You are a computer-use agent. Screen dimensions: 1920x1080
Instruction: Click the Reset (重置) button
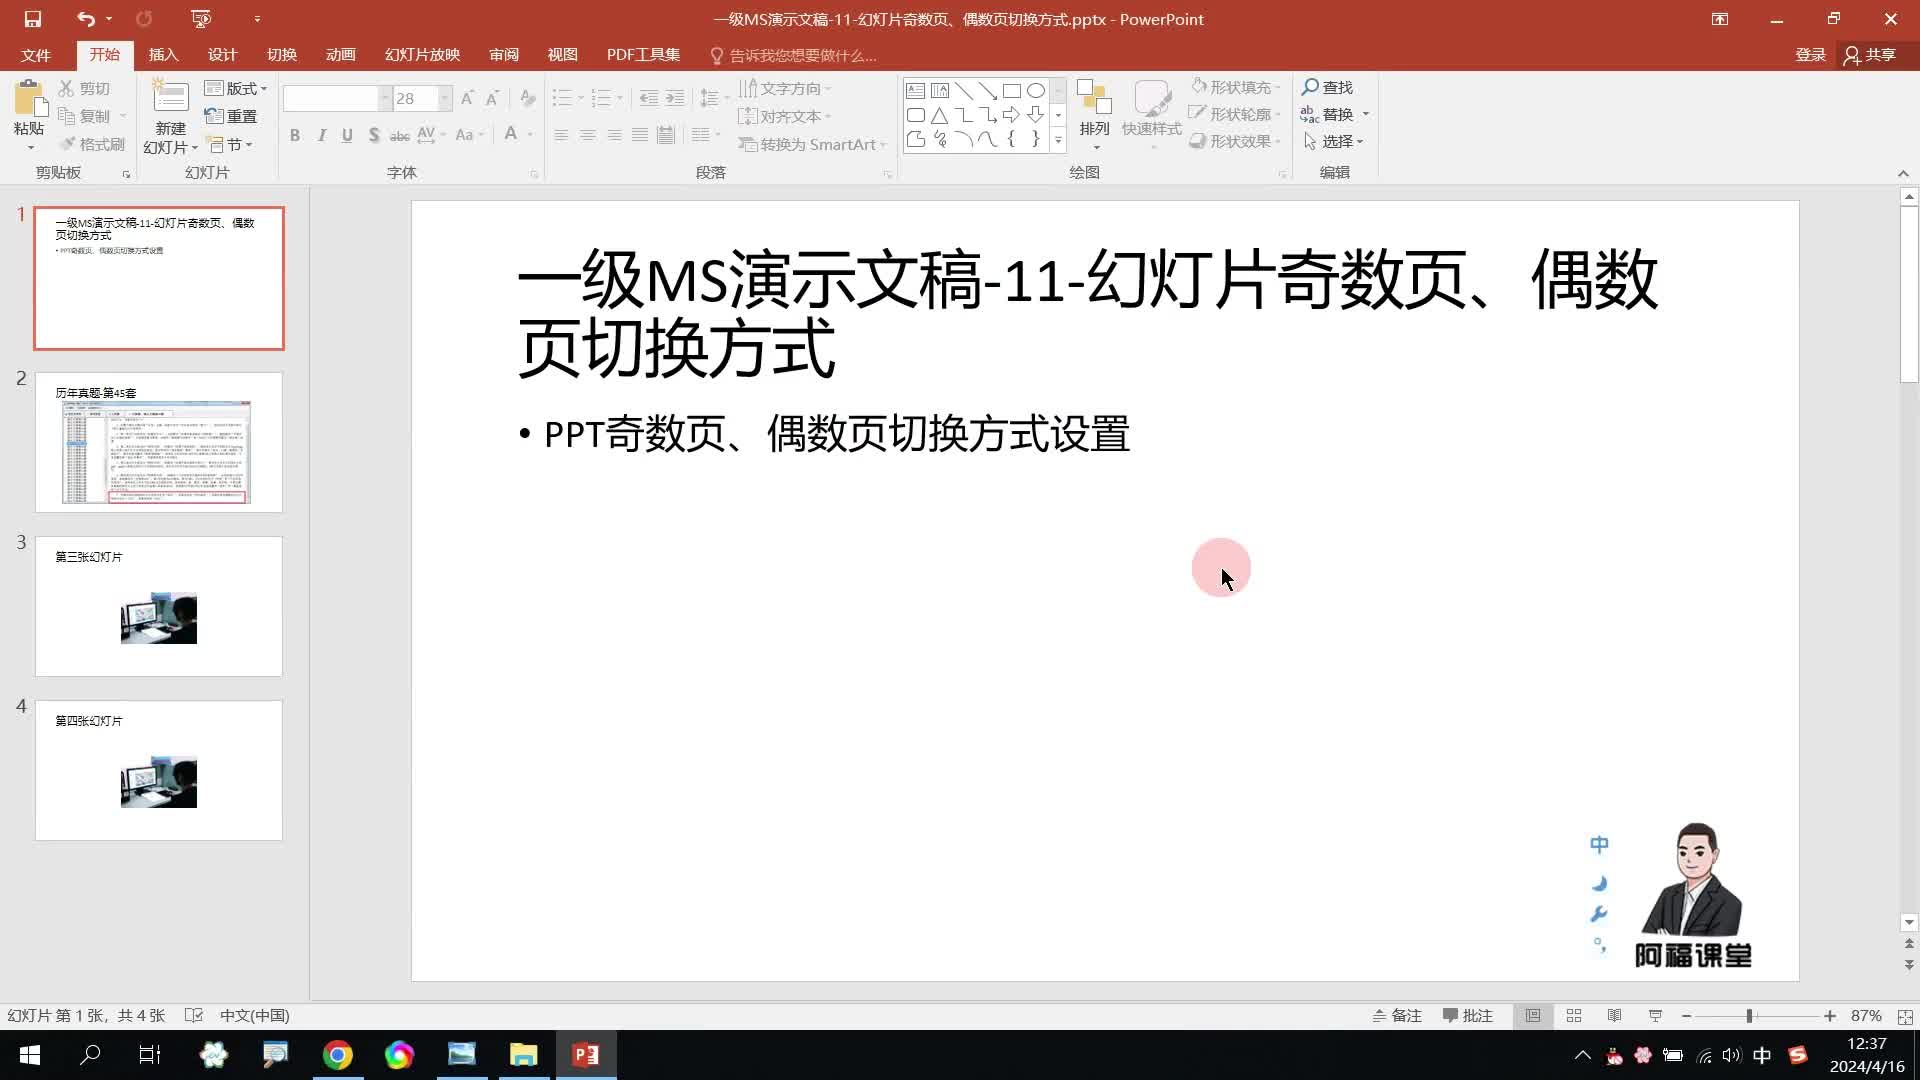click(231, 117)
